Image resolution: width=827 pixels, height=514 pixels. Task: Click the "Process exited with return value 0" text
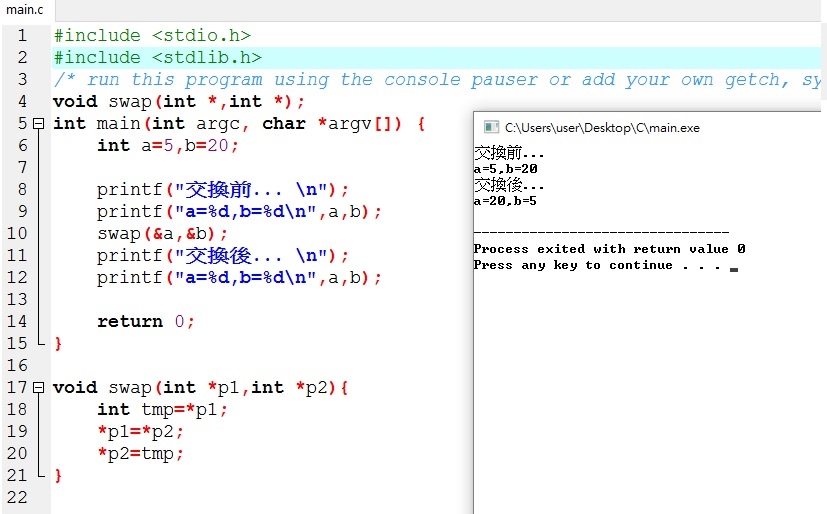pos(609,249)
